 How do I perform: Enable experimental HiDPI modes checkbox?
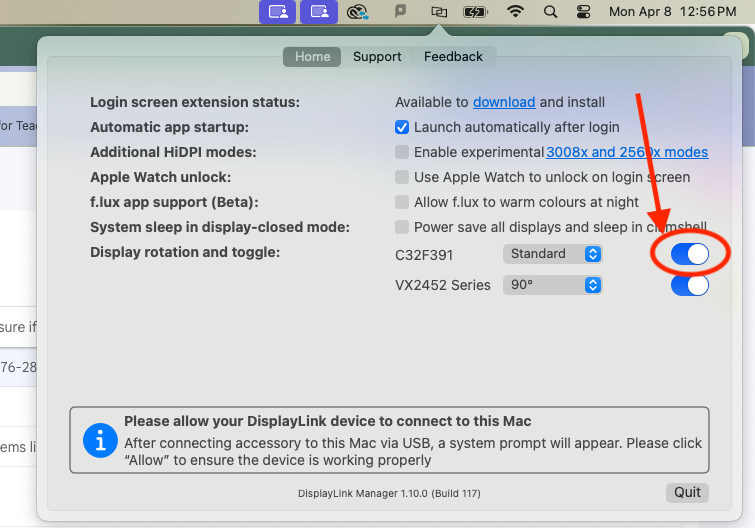[402, 152]
